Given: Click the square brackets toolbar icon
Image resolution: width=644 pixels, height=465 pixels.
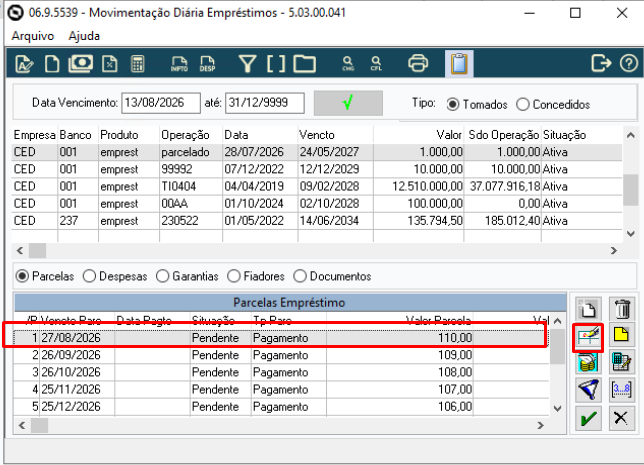Looking at the screenshot, I should coord(276,64).
